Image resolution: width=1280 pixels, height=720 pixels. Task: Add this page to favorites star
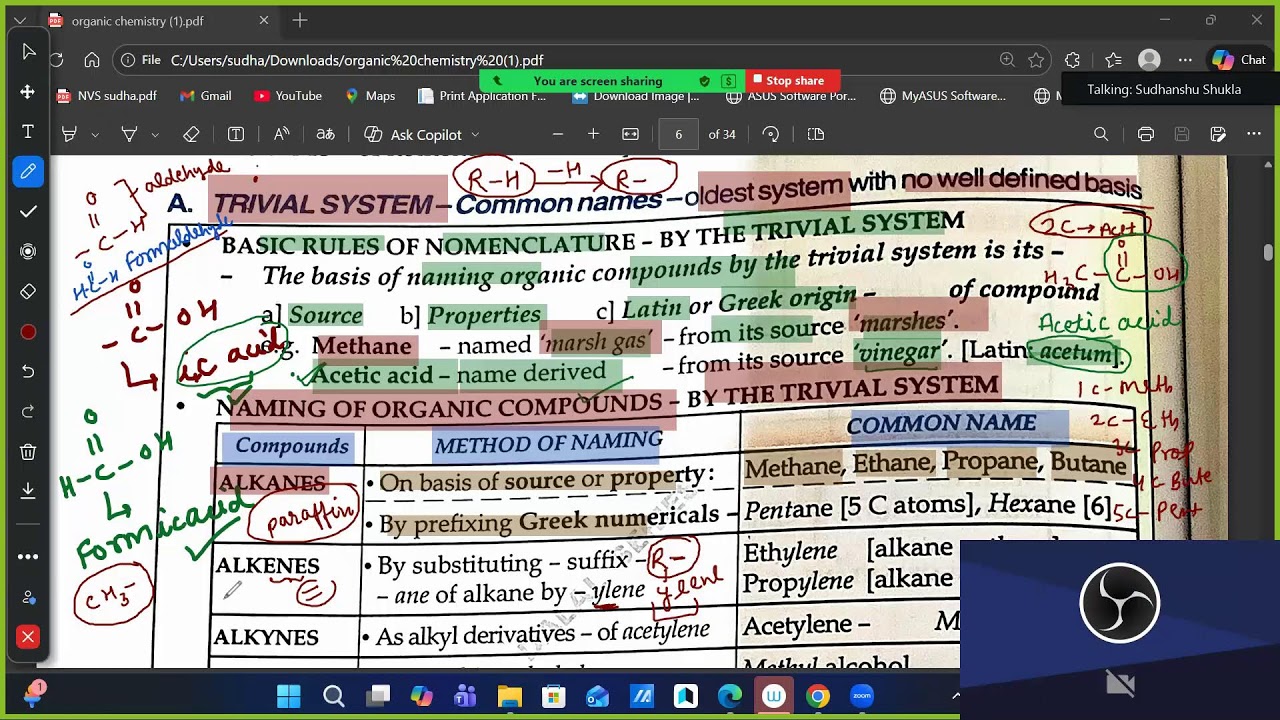pyautogui.click(x=1036, y=60)
